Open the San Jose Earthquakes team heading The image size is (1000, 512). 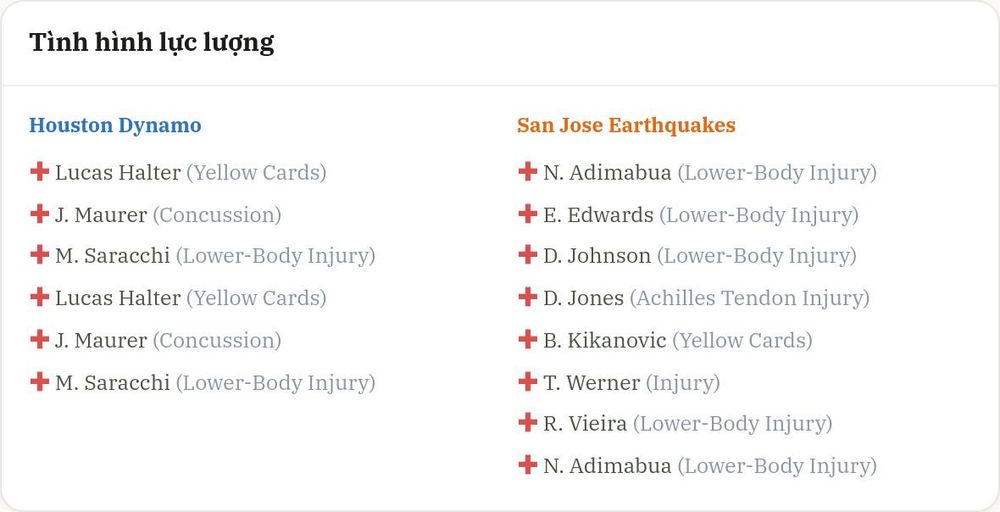[626, 125]
